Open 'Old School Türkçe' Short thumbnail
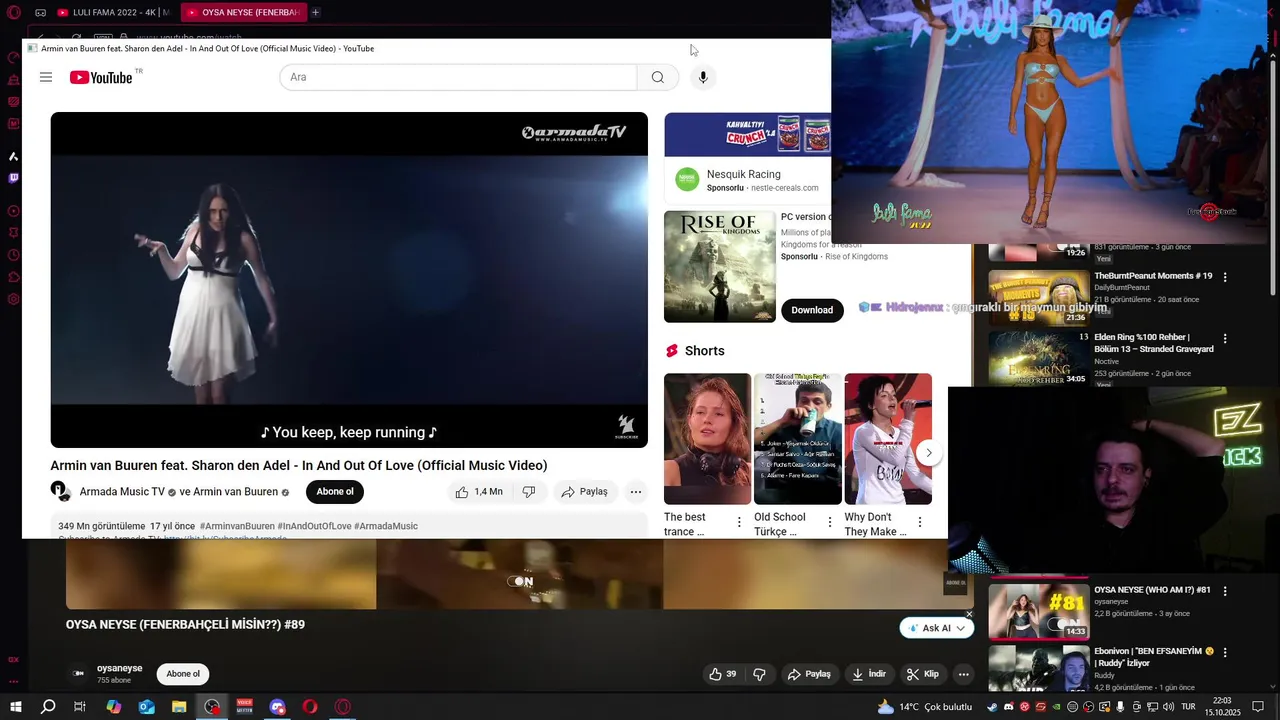Viewport: 1280px width, 720px height. point(798,439)
